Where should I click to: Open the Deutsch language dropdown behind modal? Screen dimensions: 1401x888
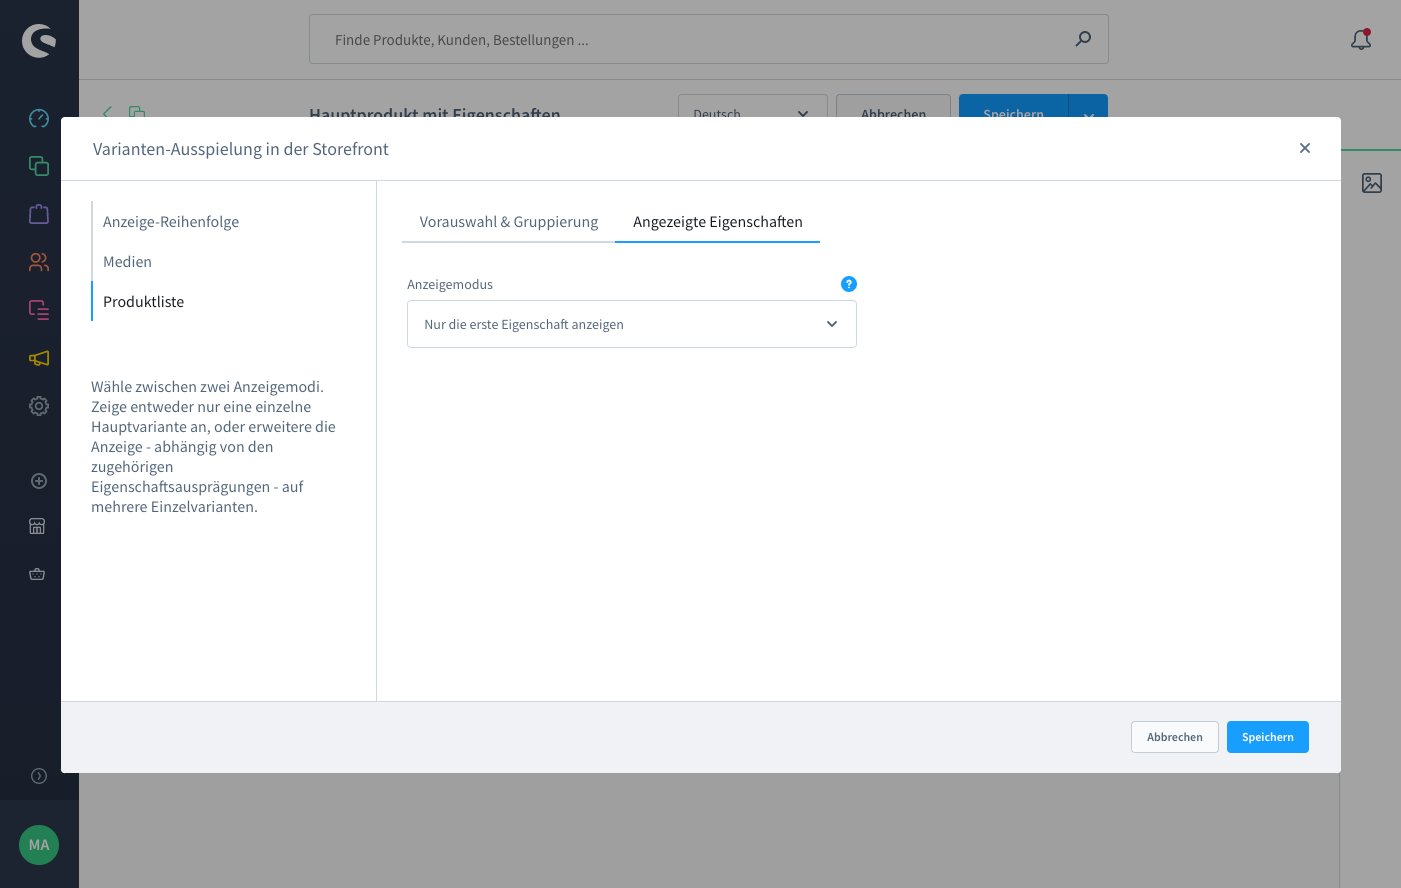point(752,106)
